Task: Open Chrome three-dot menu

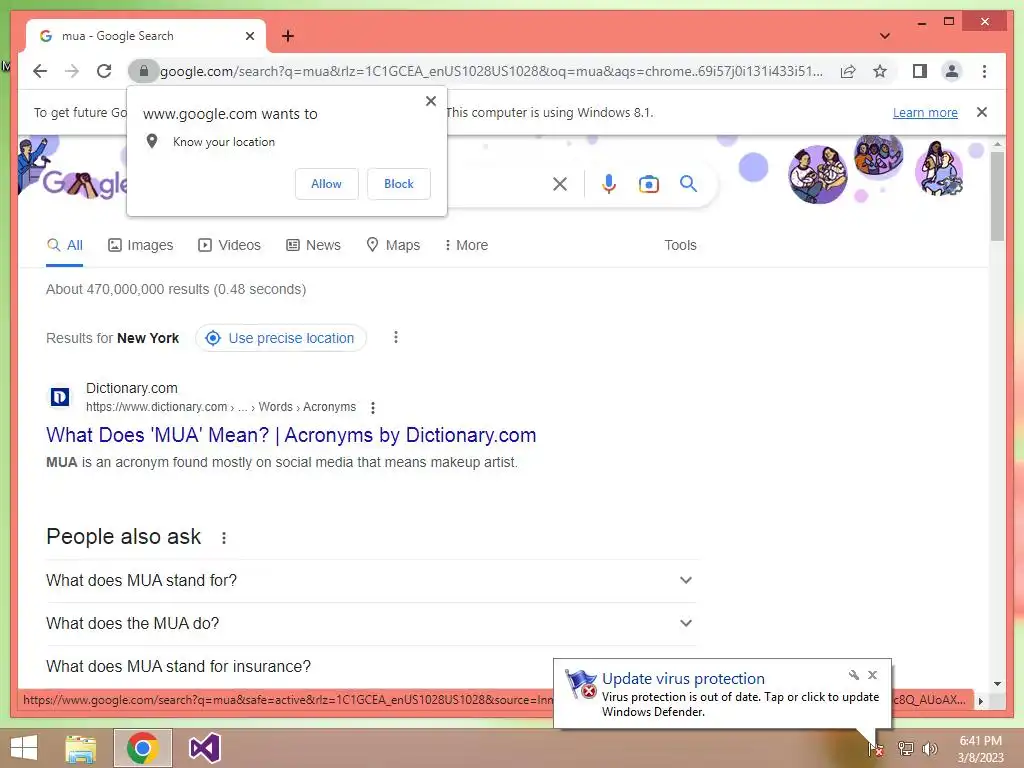Action: point(984,71)
